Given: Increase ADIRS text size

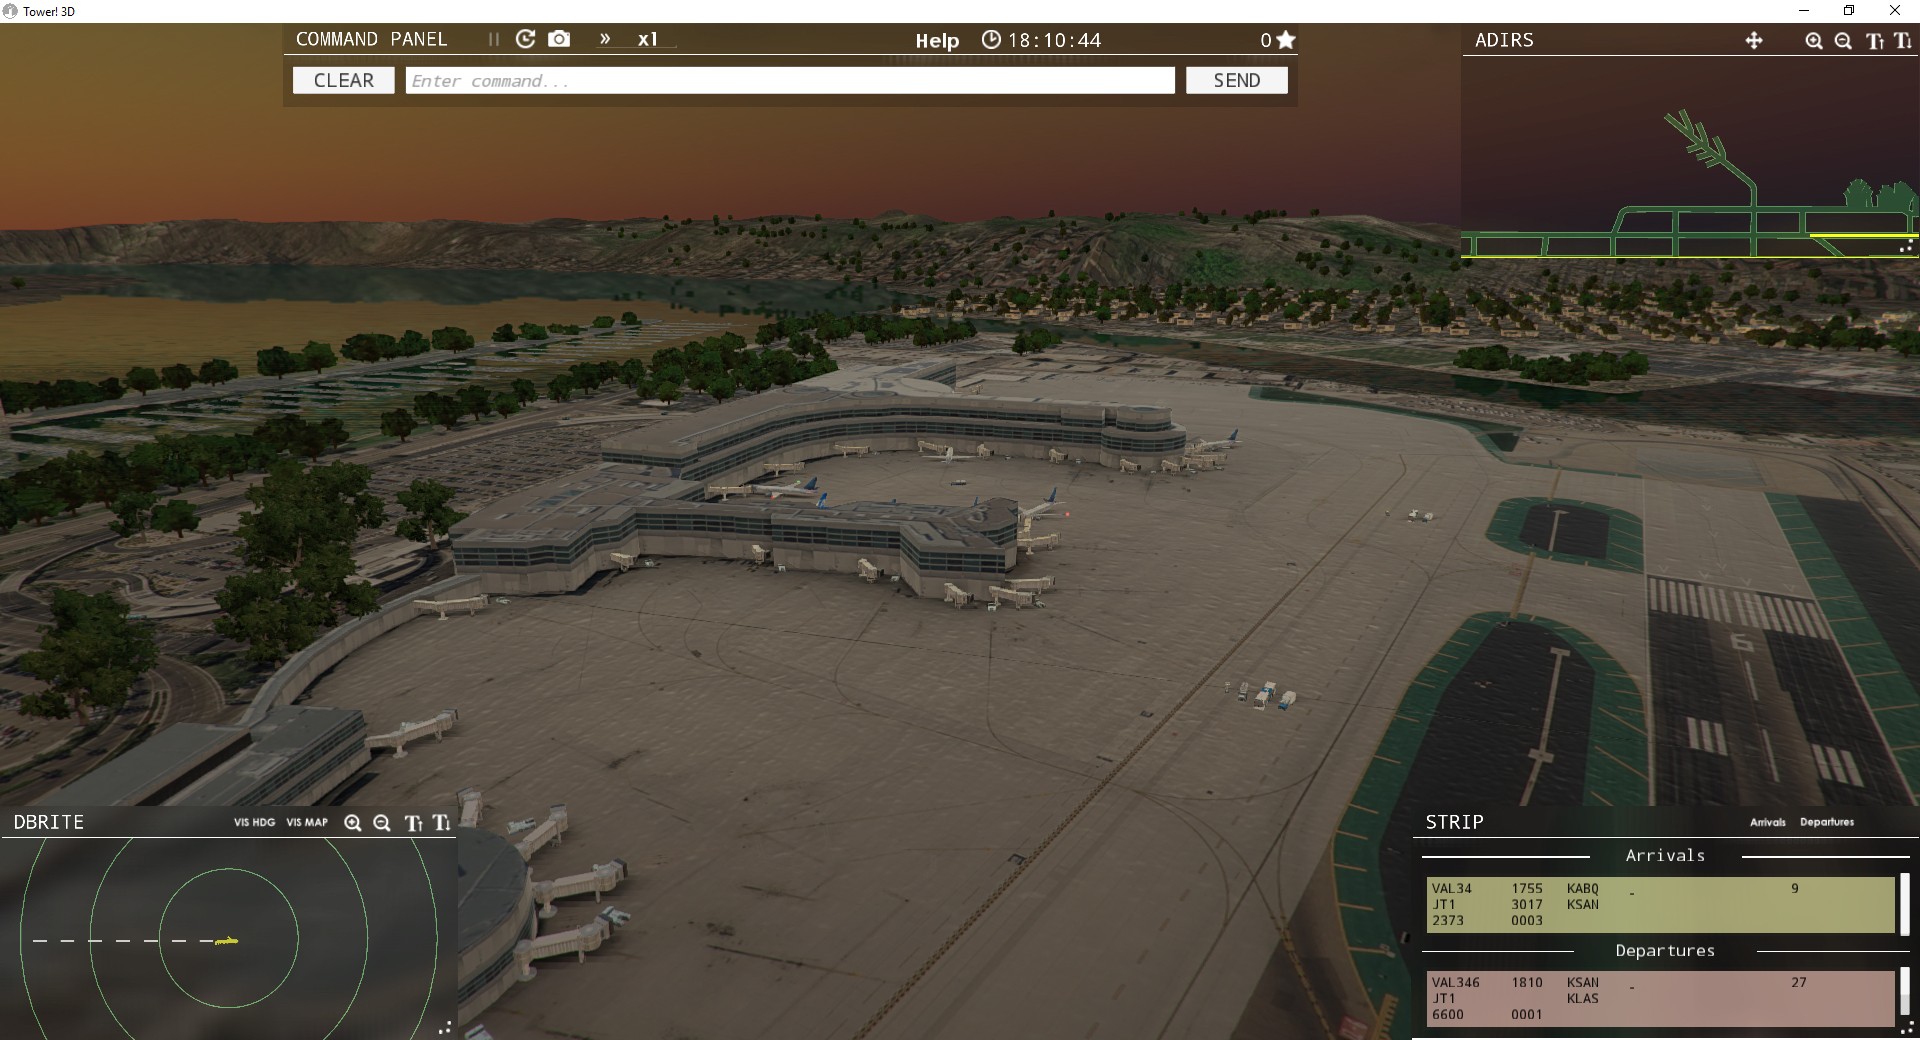Looking at the screenshot, I should pos(1875,41).
